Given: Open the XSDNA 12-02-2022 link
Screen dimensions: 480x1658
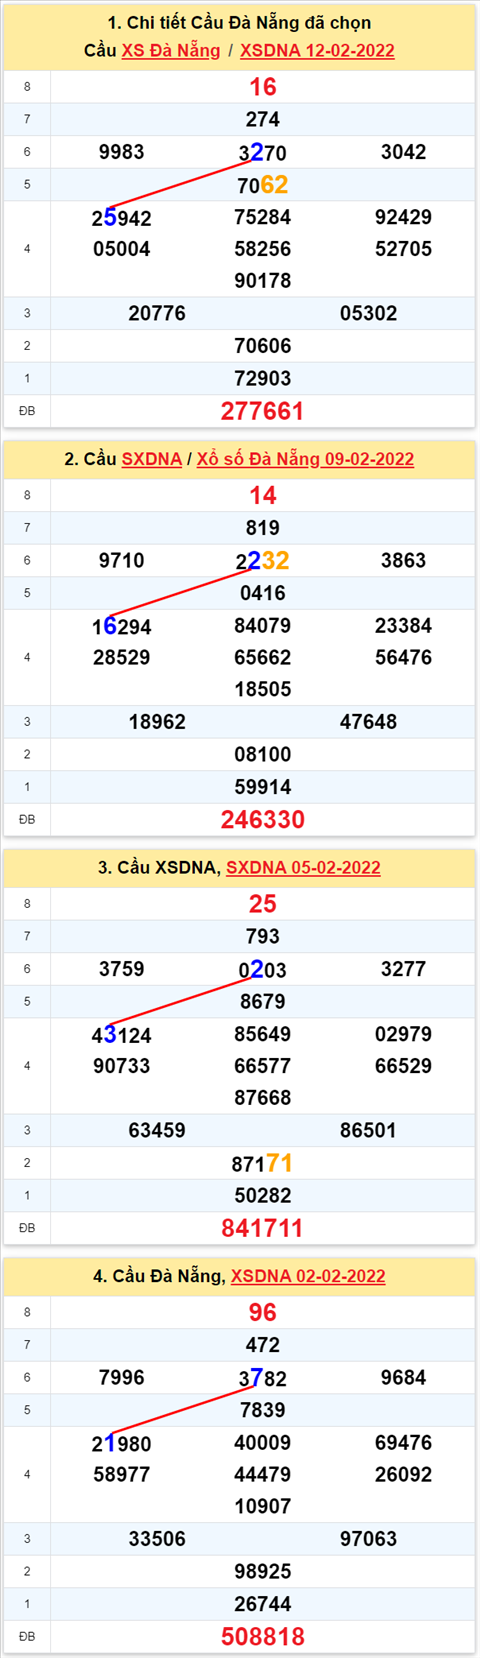Looking at the screenshot, I should (x=317, y=50).
